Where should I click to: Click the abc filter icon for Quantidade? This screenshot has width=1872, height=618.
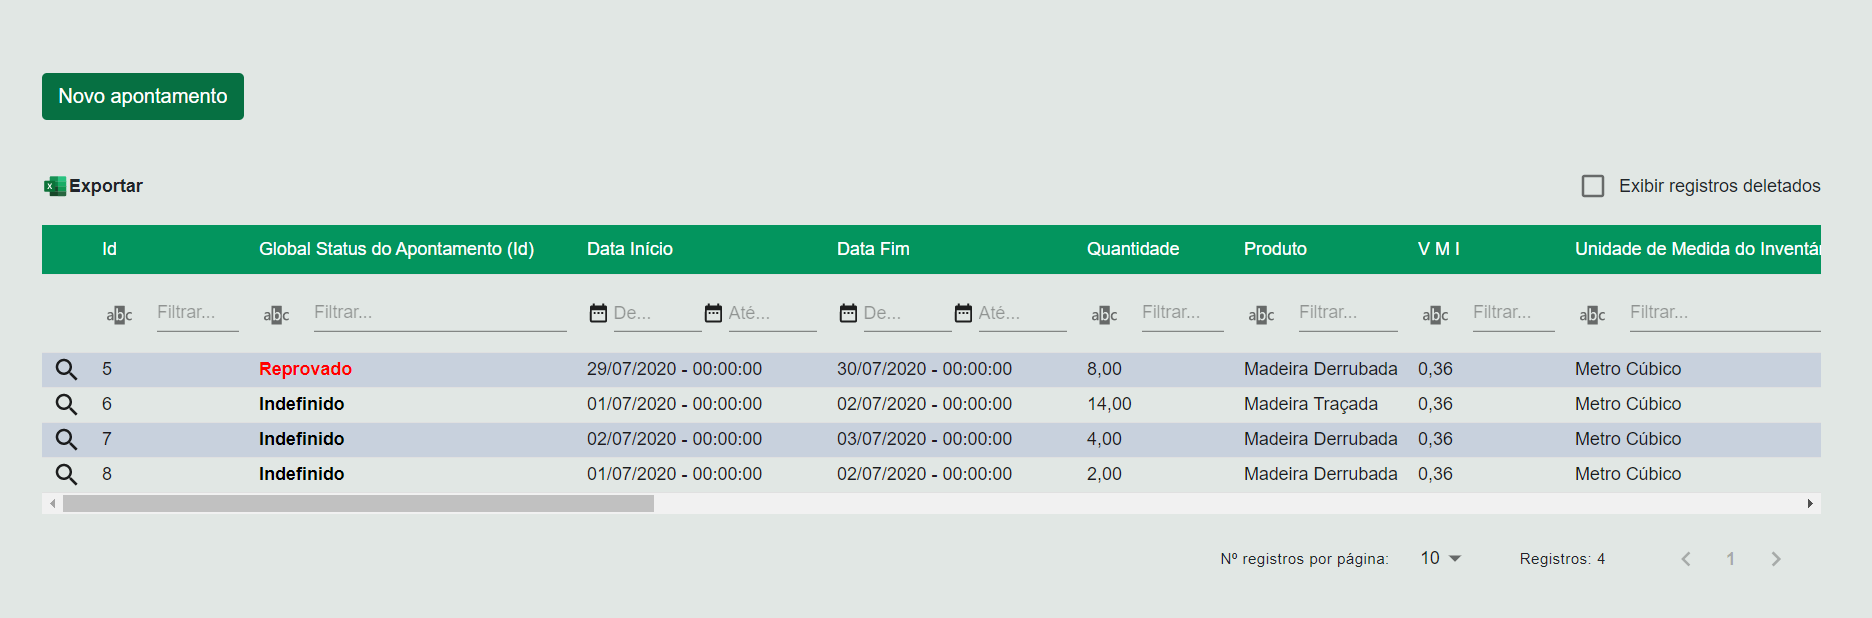point(1104,314)
